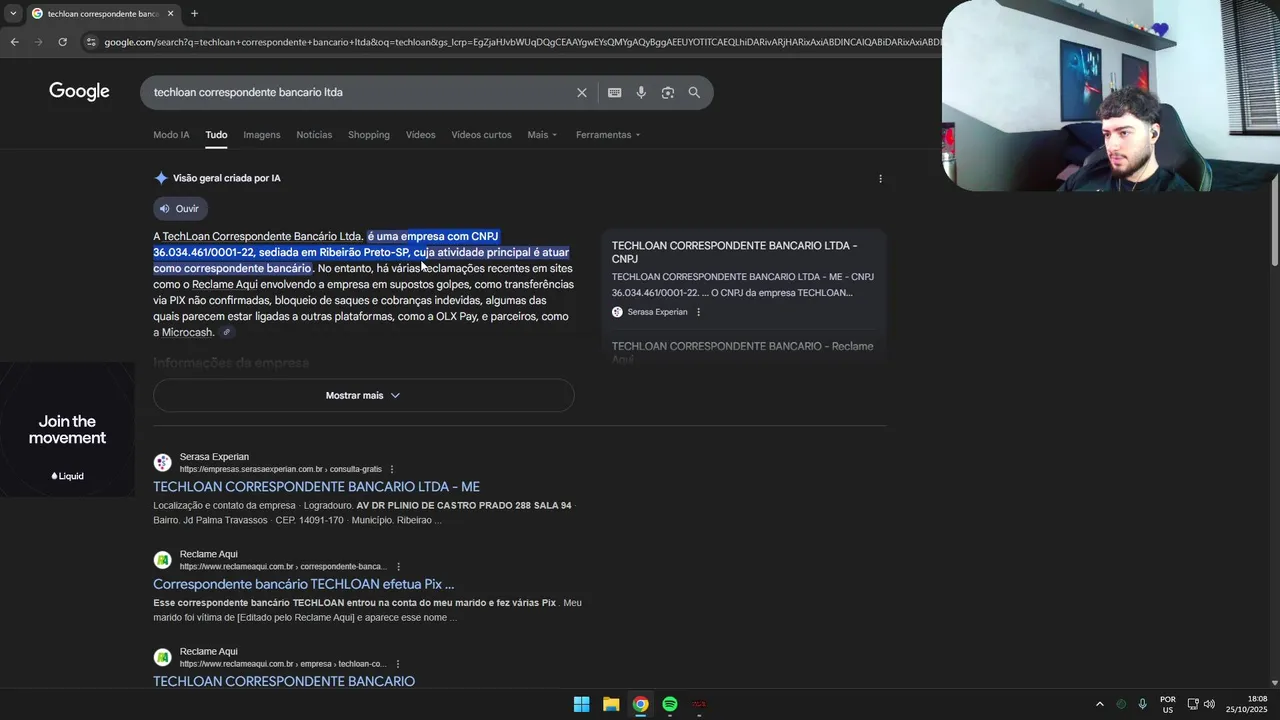1280x720 pixels.
Task: Reload the page
Action: pos(62,42)
